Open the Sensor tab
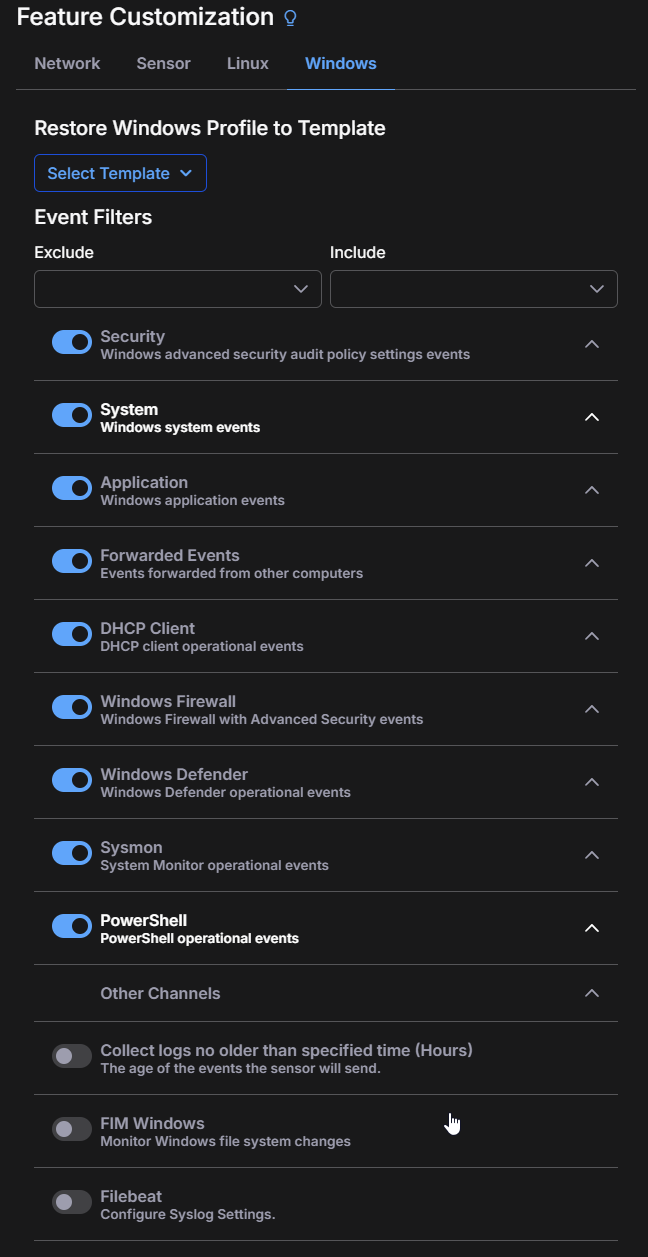648x1257 pixels. [163, 63]
